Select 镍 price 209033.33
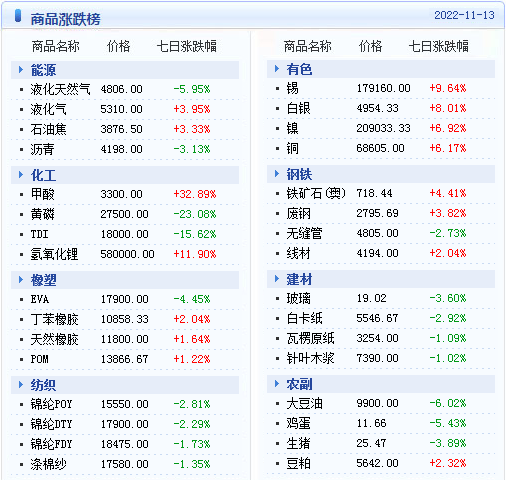The width and height of the screenshot is (506, 480). click(383, 128)
